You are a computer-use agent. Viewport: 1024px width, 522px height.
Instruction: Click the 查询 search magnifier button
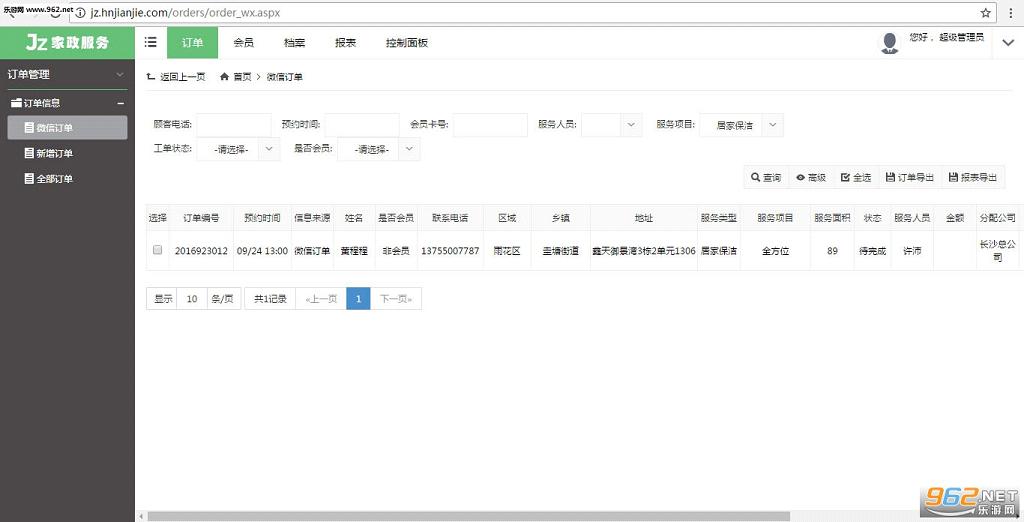tap(766, 177)
